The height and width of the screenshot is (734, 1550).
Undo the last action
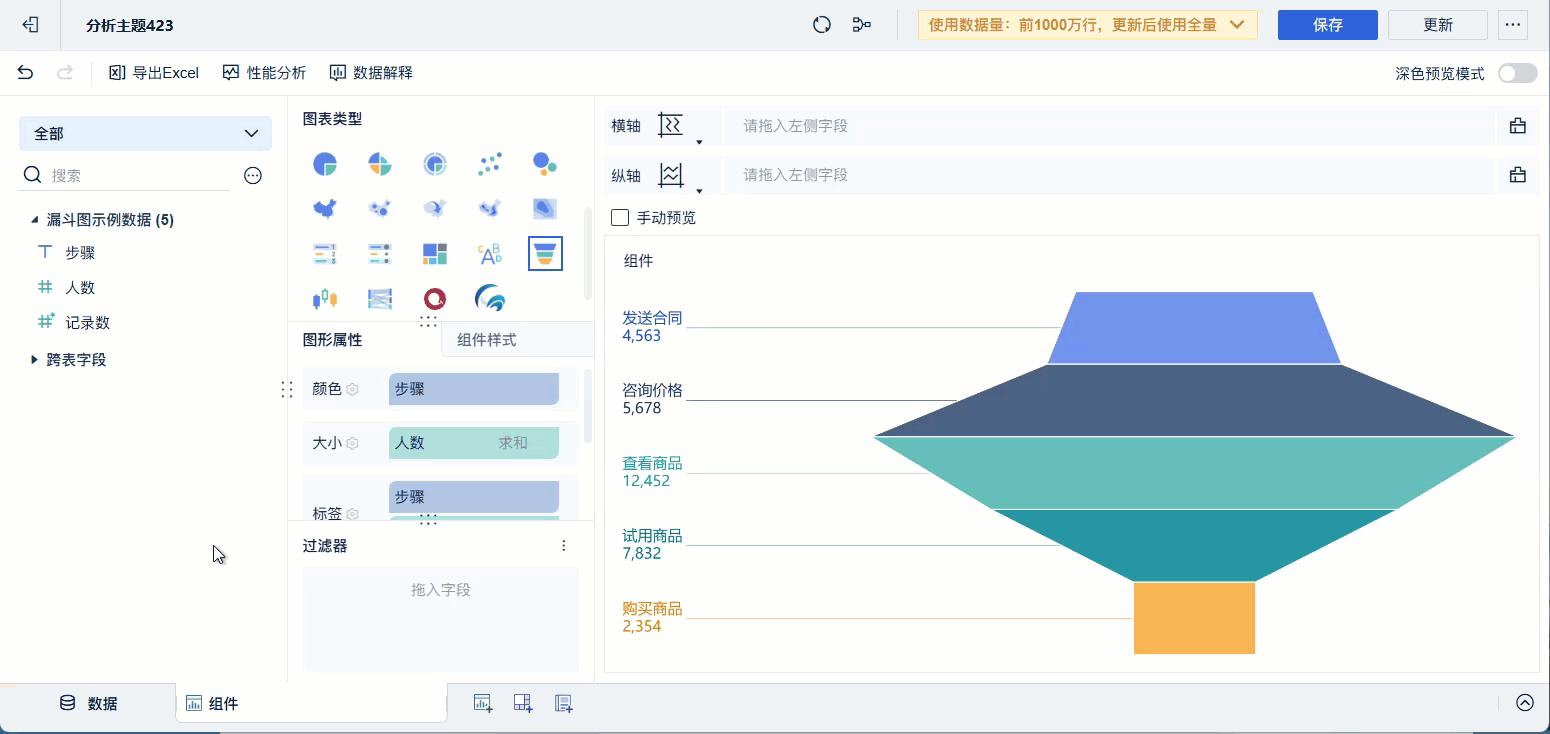click(26, 73)
